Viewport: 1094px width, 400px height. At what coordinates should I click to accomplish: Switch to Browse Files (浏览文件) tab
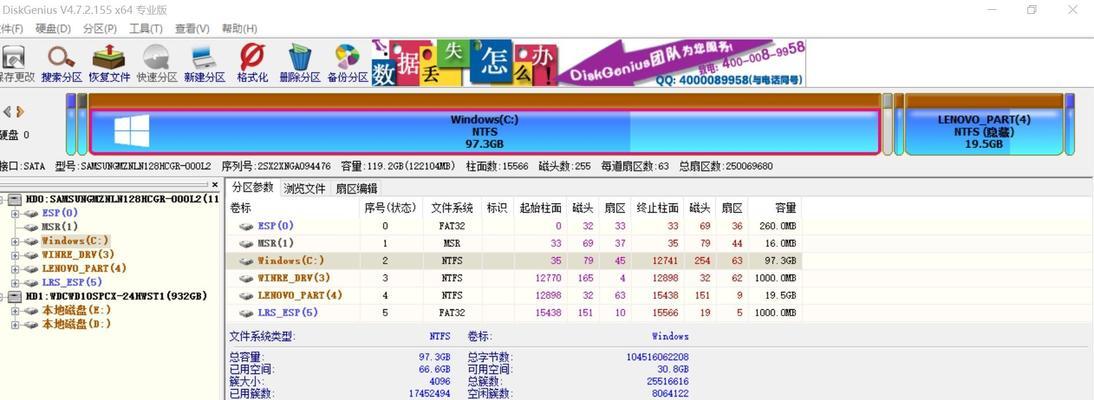coord(304,188)
